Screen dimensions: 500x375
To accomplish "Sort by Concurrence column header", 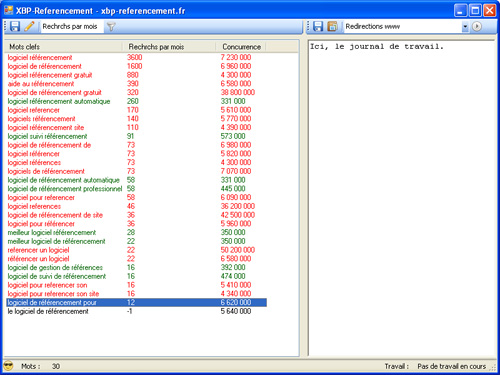I will (241, 47).
